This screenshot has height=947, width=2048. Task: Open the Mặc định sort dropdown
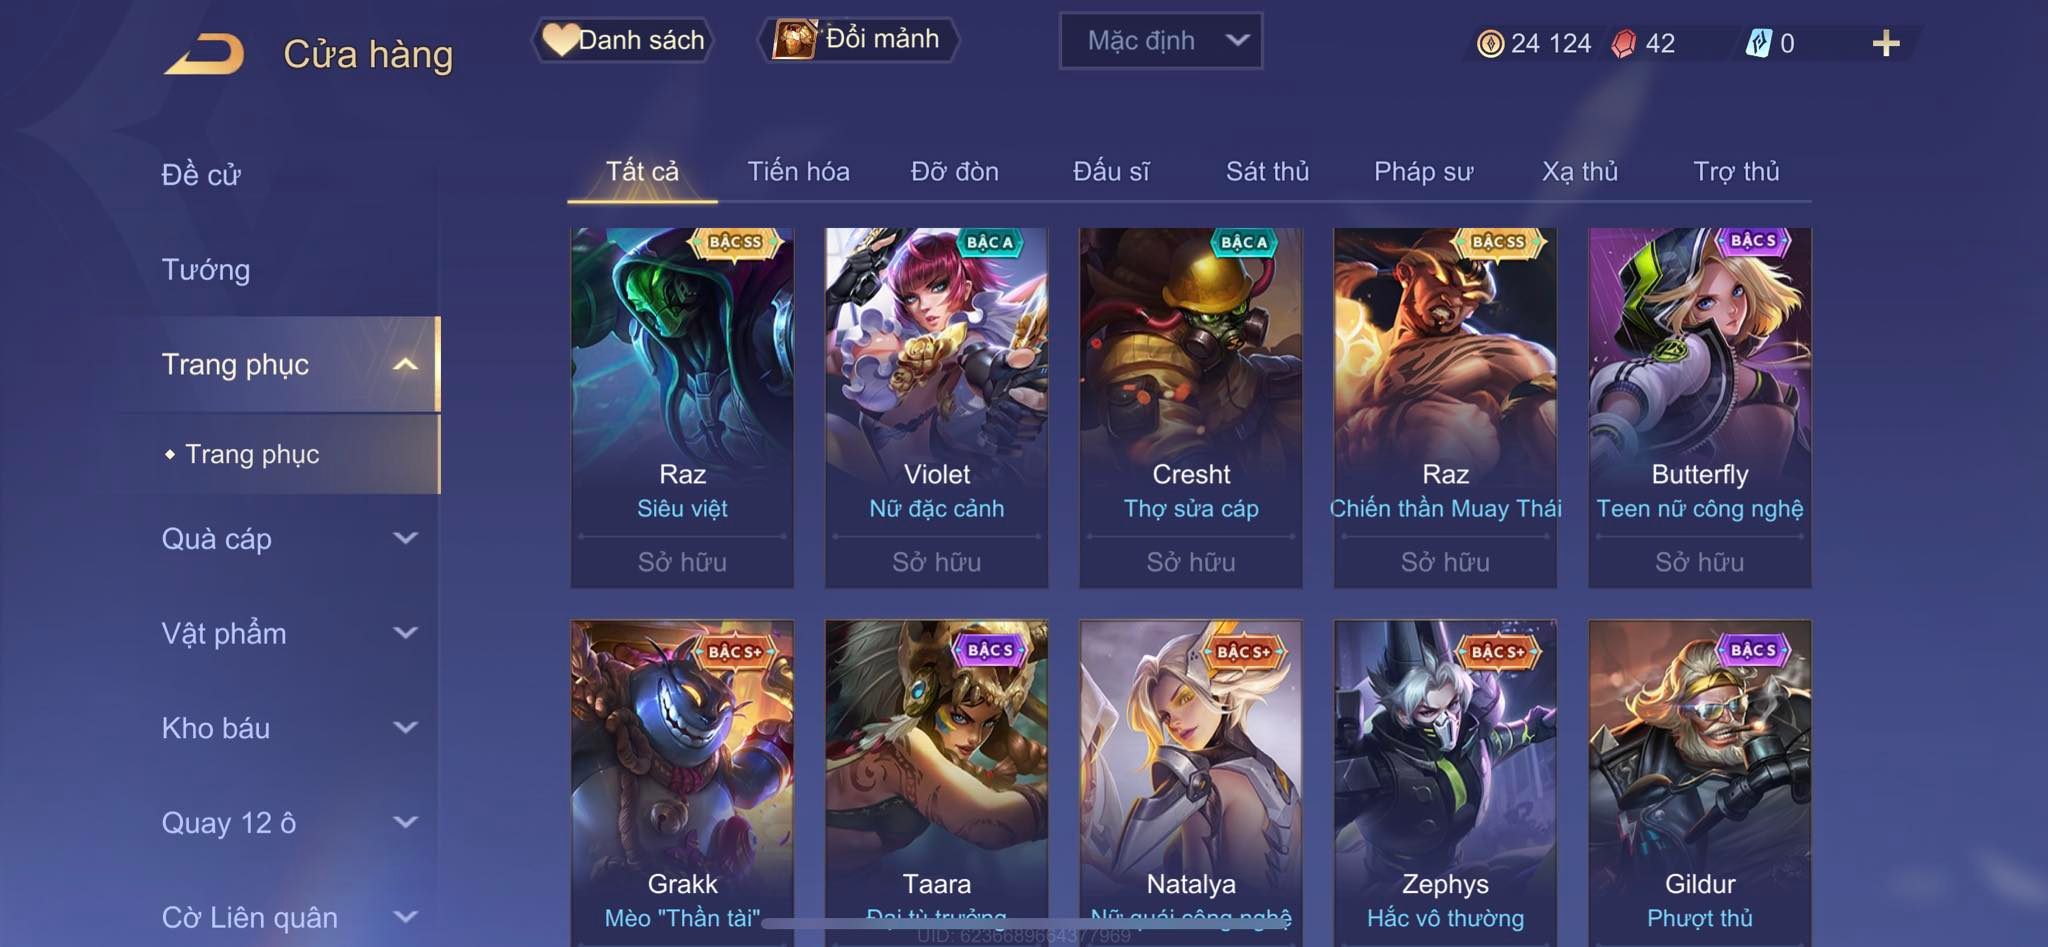coord(1161,41)
